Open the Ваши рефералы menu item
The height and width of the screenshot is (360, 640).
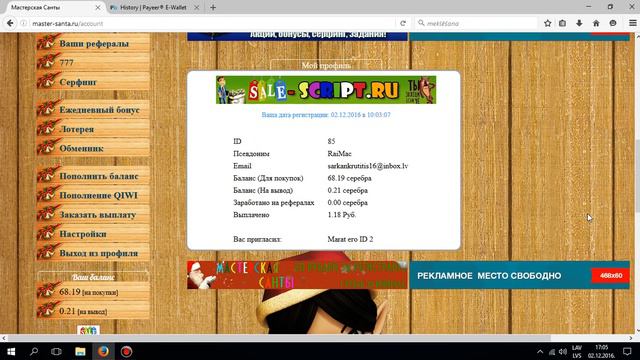pos(93,43)
